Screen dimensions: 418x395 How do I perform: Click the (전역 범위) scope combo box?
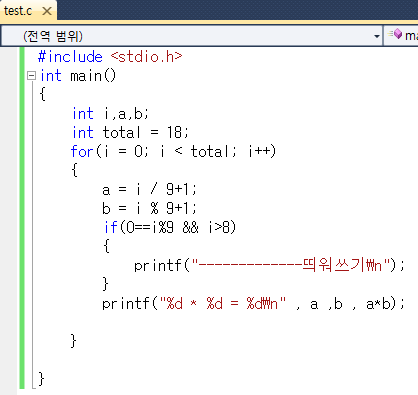(192, 36)
